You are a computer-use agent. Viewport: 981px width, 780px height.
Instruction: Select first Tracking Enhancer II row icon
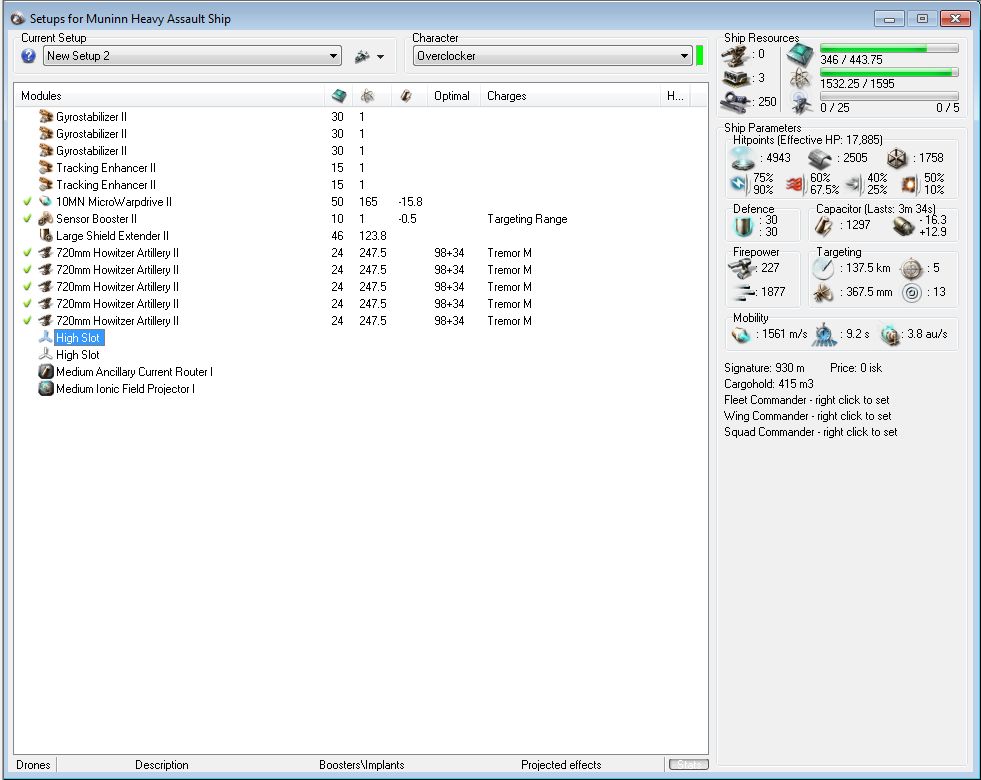click(46, 168)
